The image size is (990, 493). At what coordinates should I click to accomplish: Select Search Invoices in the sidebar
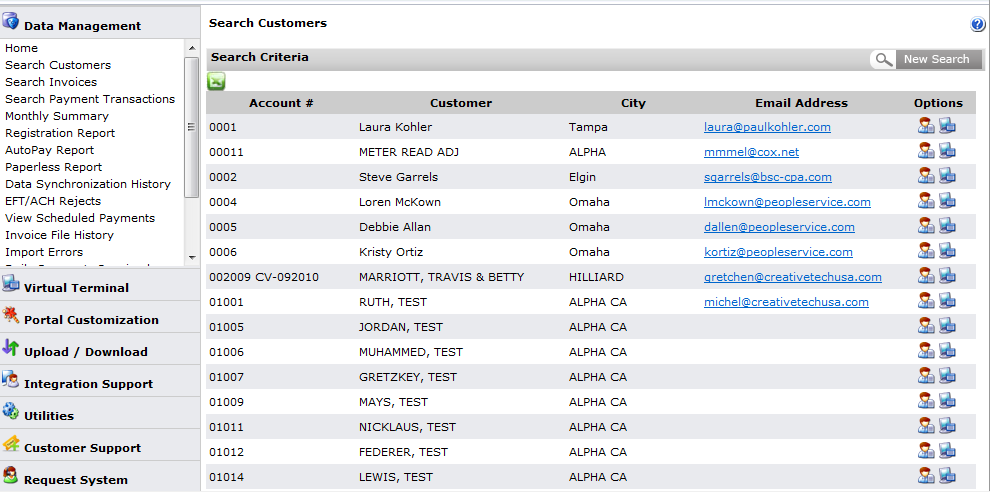[x=51, y=82]
